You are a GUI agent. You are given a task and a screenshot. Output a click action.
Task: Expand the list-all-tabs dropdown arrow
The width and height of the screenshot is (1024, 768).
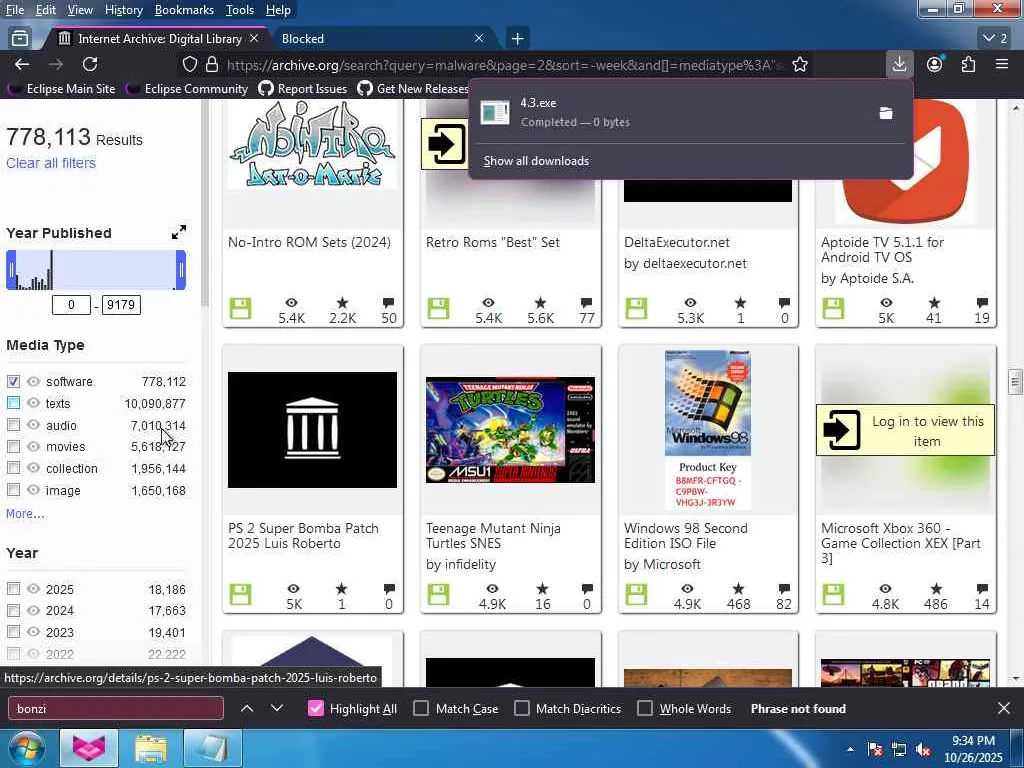pyautogui.click(x=996, y=39)
